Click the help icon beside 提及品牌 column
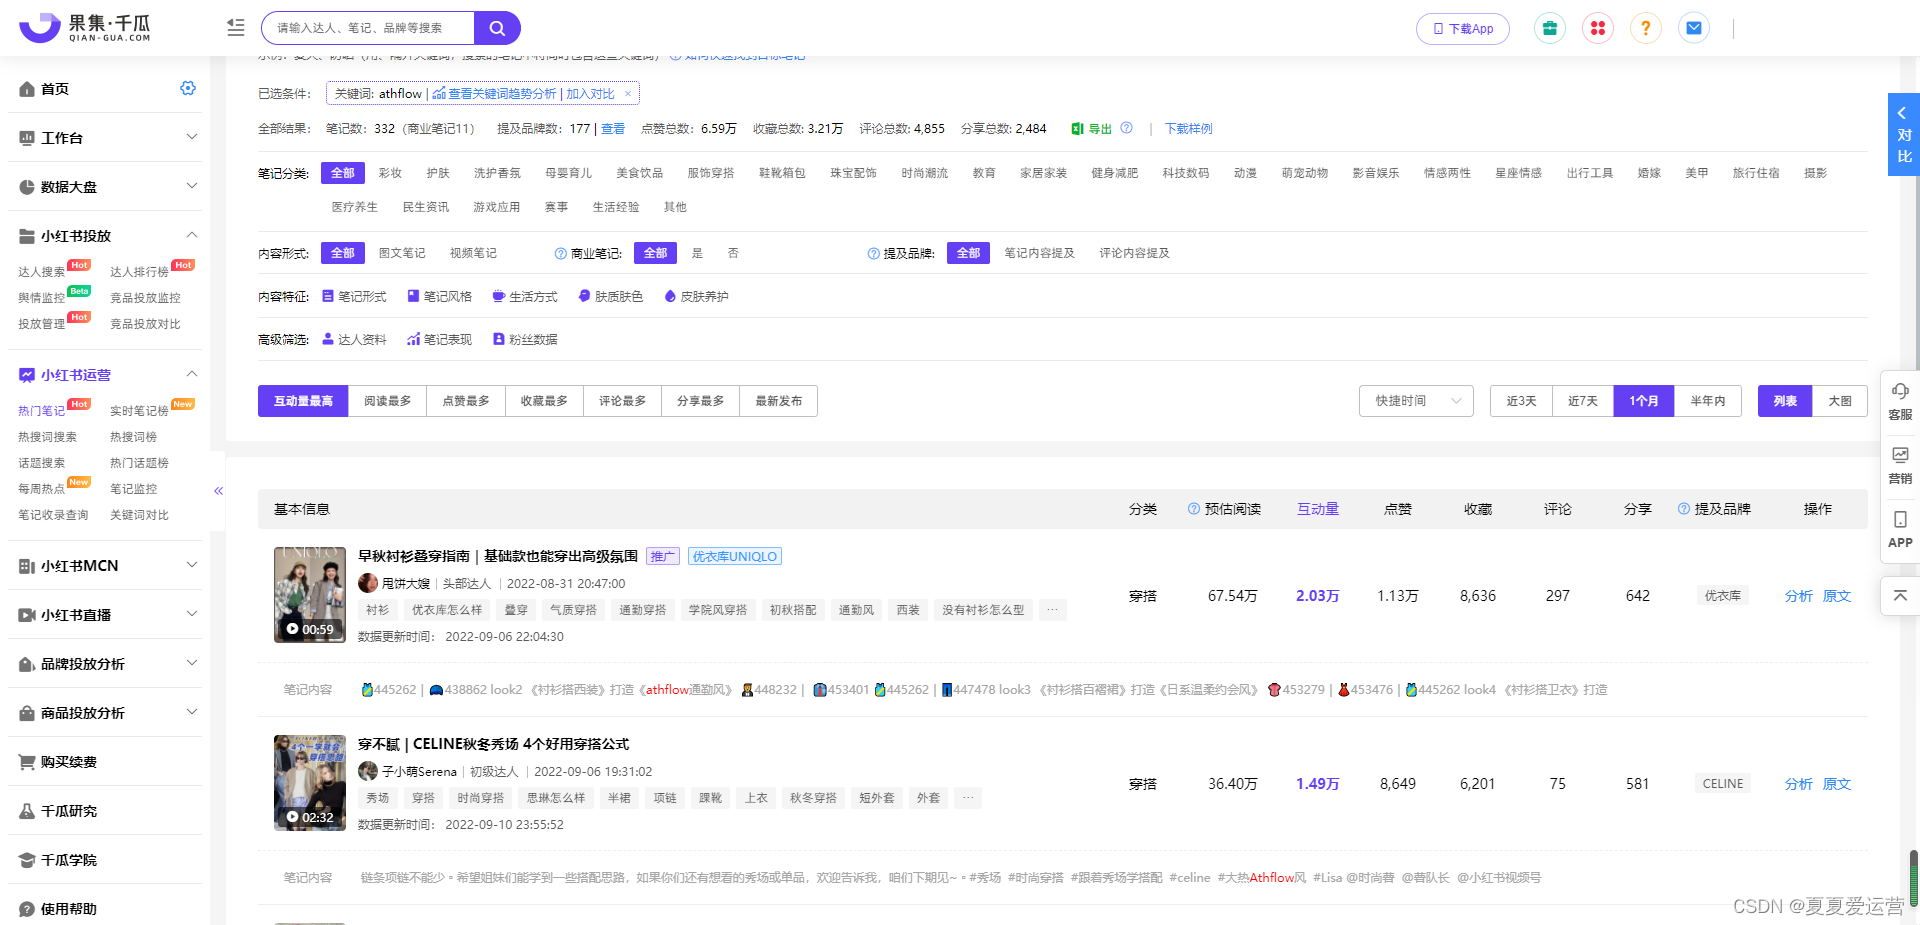The image size is (1920, 925). (x=1683, y=509)
